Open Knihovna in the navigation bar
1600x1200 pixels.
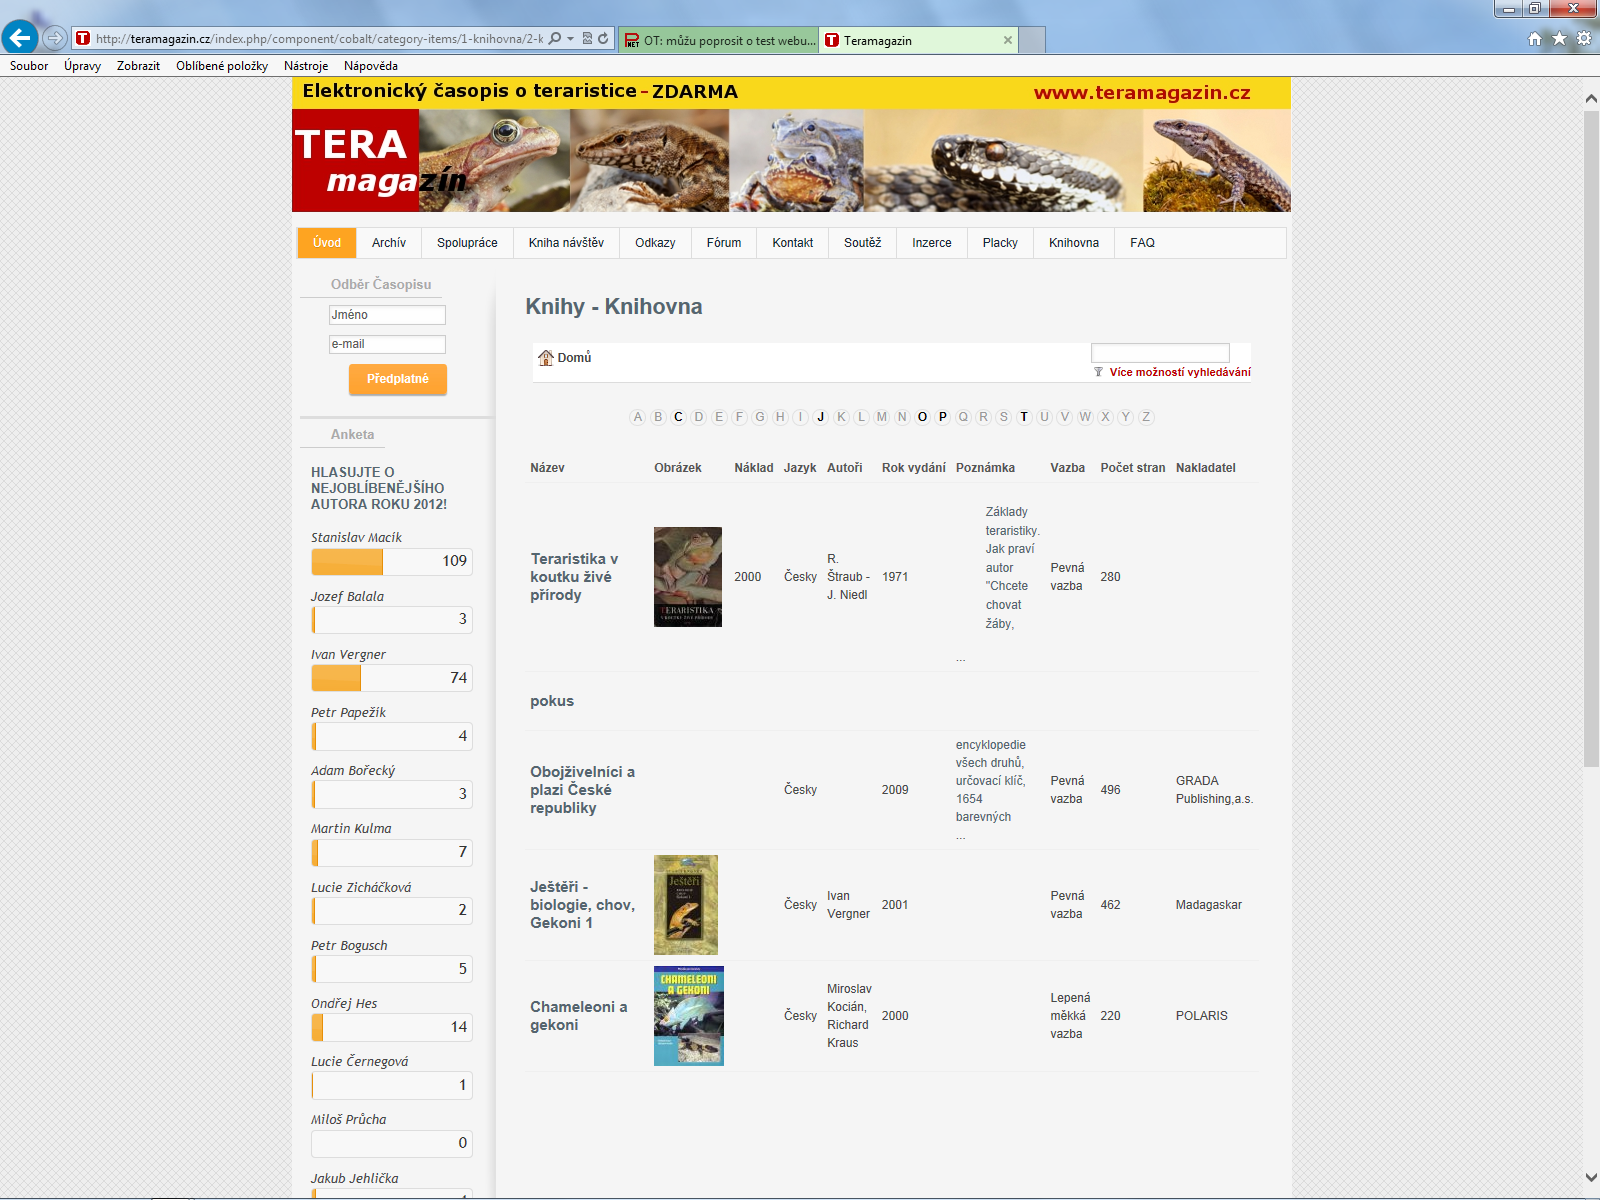point(1074,243)
